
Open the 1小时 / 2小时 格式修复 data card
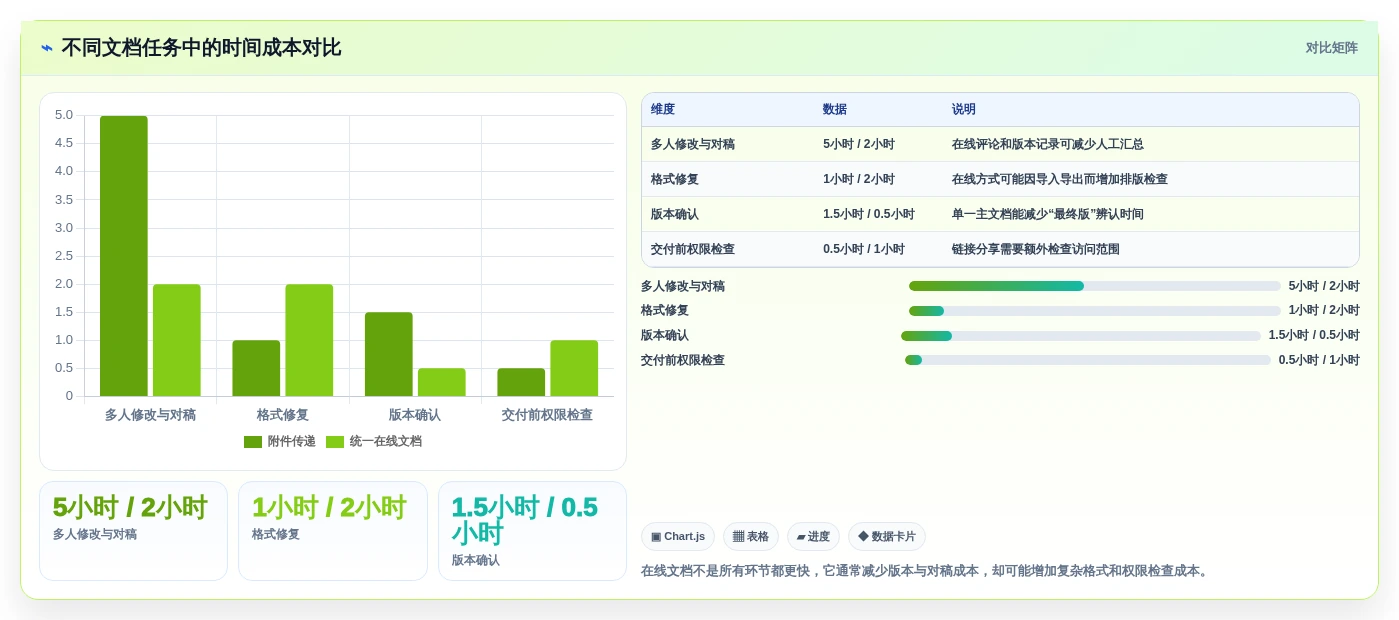pyautogui.click(x=333, y=531)
